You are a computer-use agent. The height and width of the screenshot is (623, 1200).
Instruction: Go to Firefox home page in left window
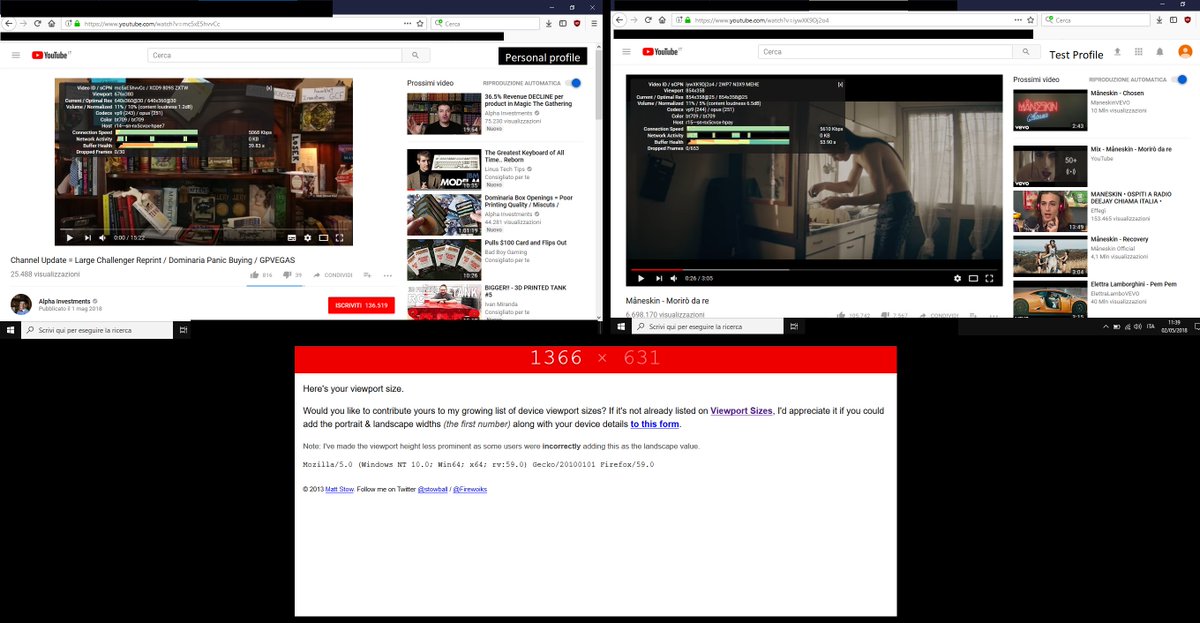coord(52,23)
